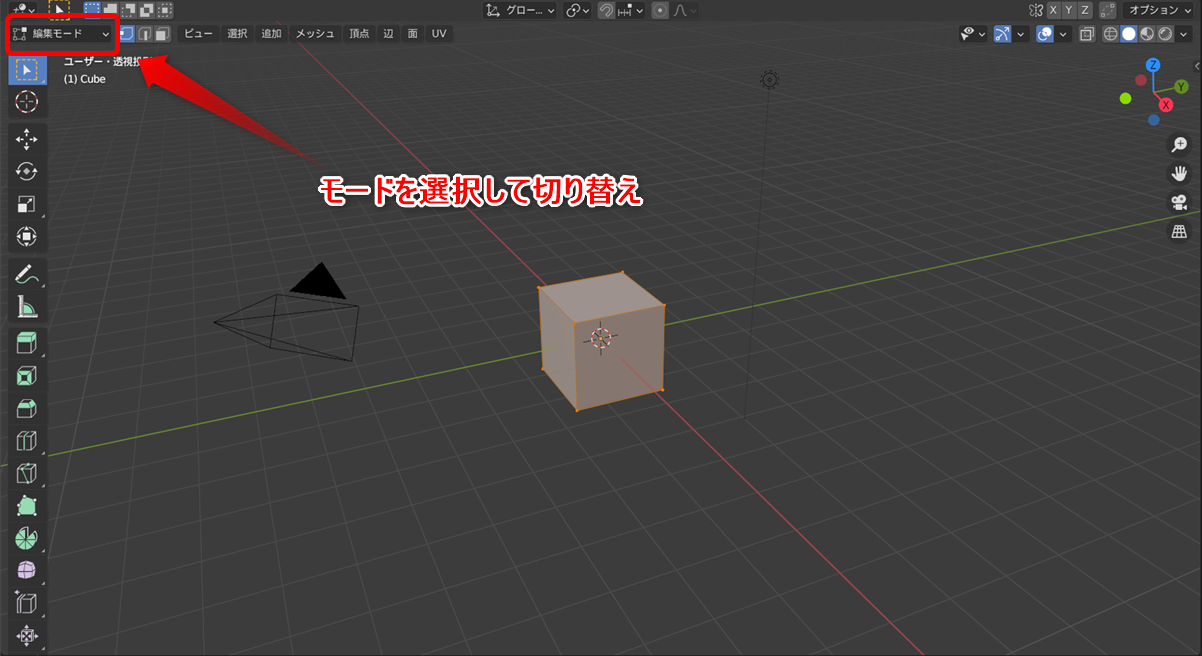Toggle Z axis mesh symmetry
Viewport: 1202px width, 656px height.
[1085, 10]
